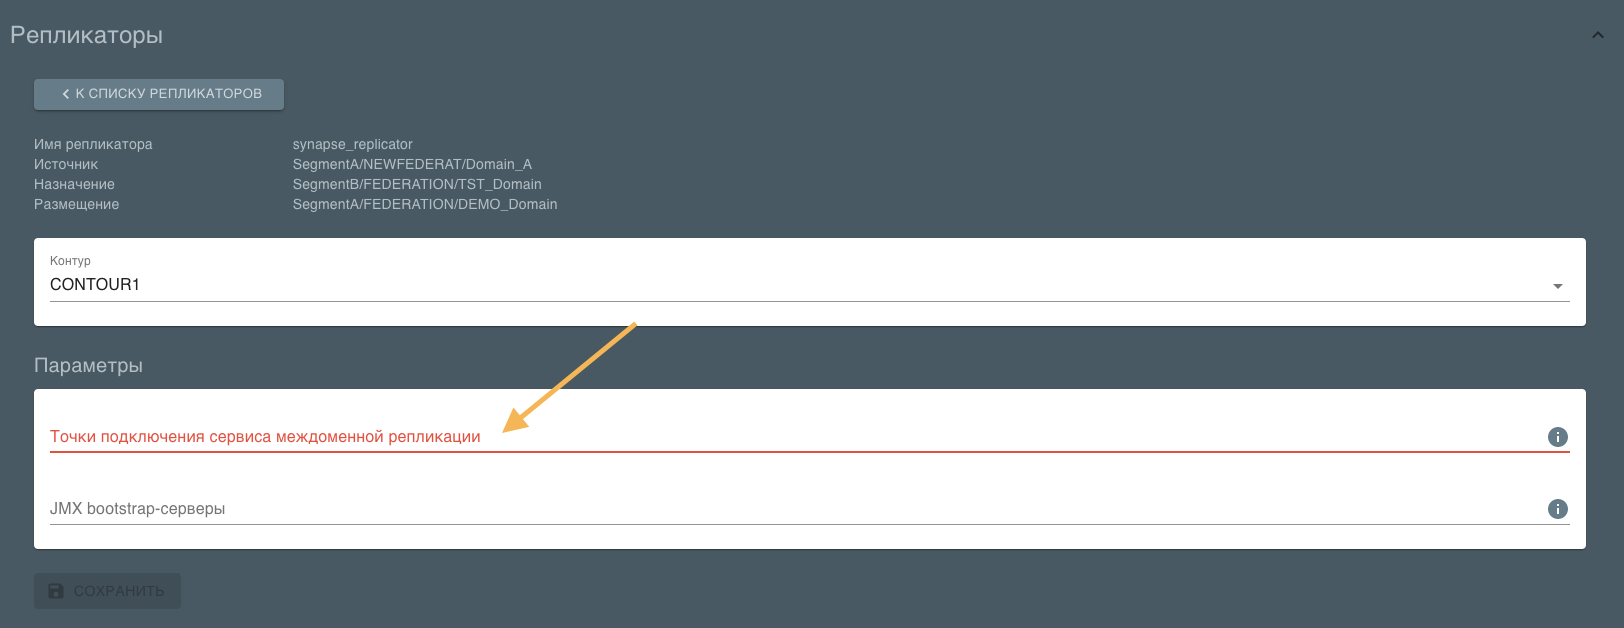The image size is (1624, 628).
Task: Click the Контур field label
Action: (70, 261)
